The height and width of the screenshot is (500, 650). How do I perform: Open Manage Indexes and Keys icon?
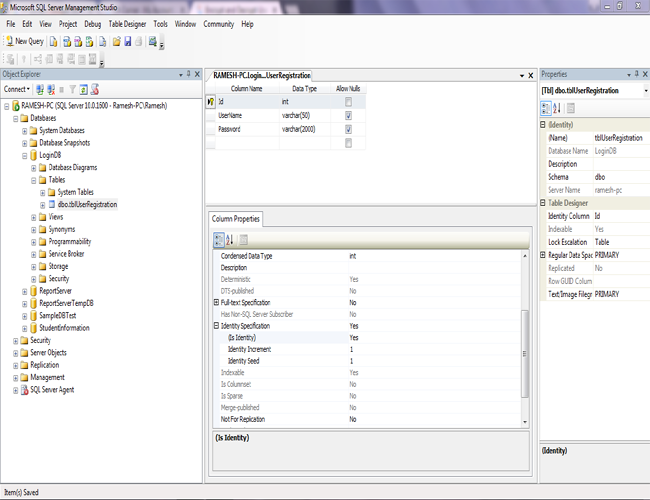(49, 59)
